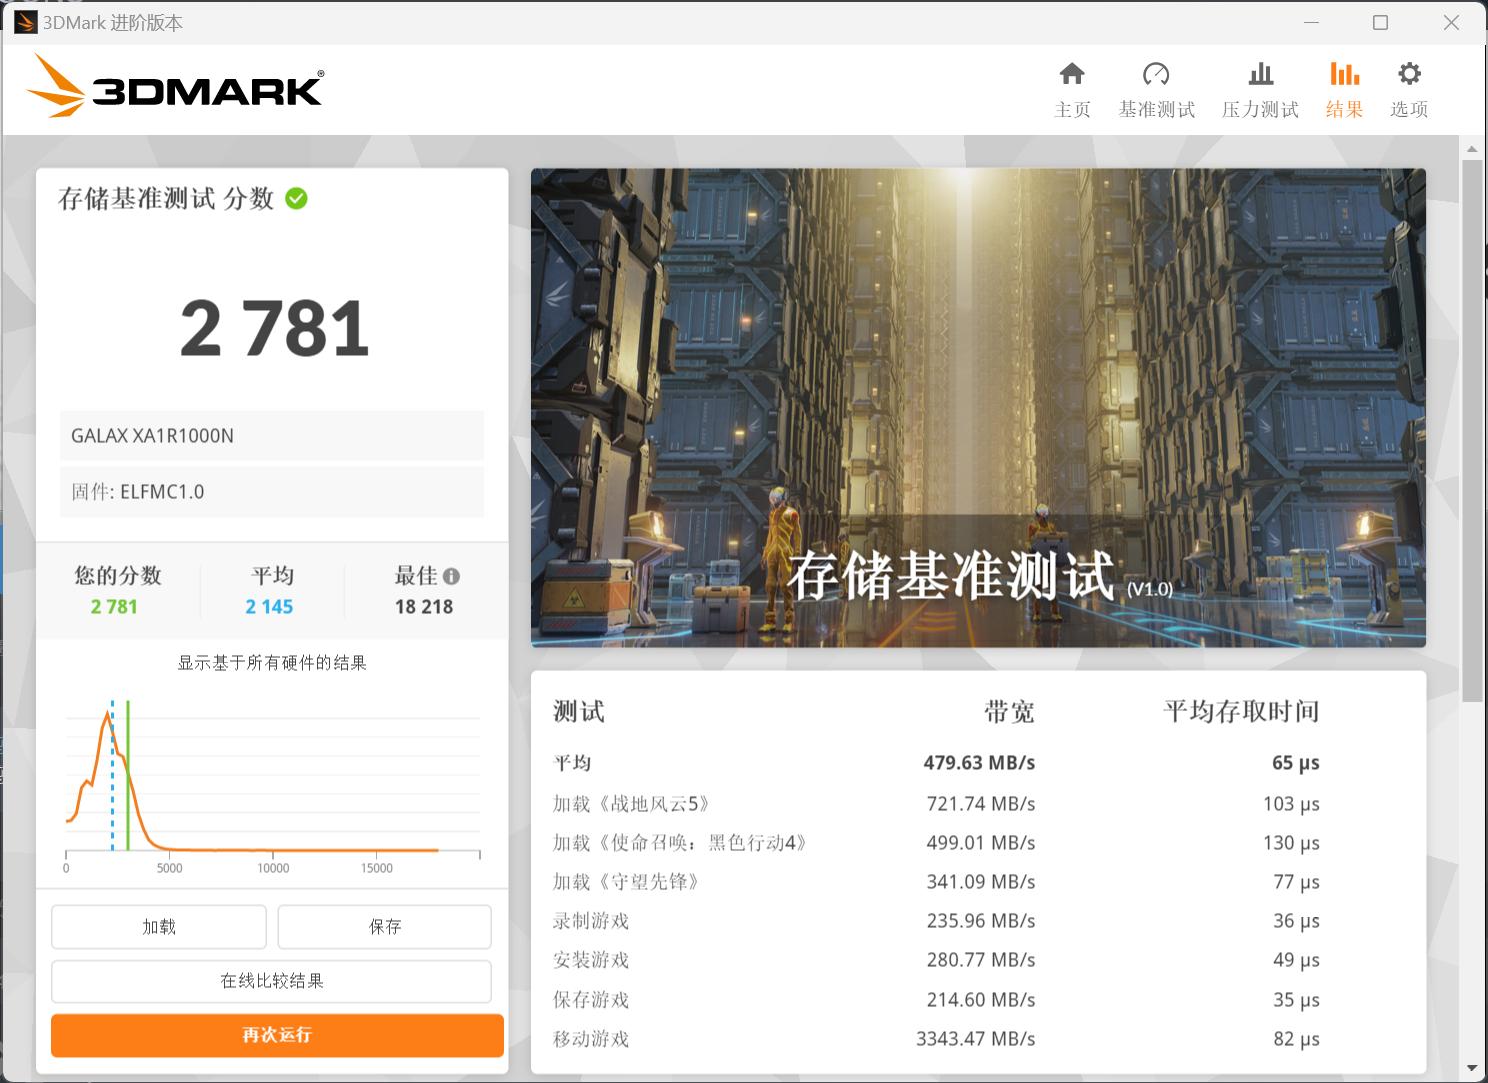Click the average bandwidth 479.63 MB/s
This screenshot has width=1488, height=1083.
[x=979, y=763]
